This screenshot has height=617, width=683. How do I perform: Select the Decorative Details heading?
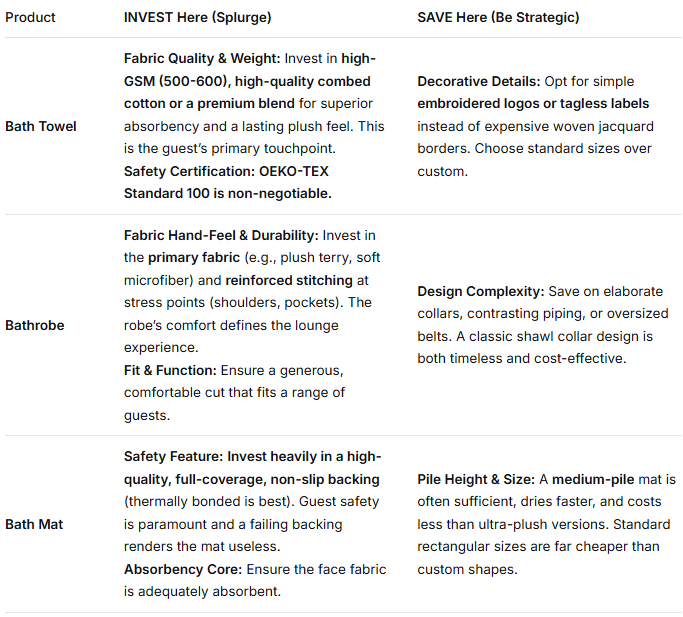(475, 81)
